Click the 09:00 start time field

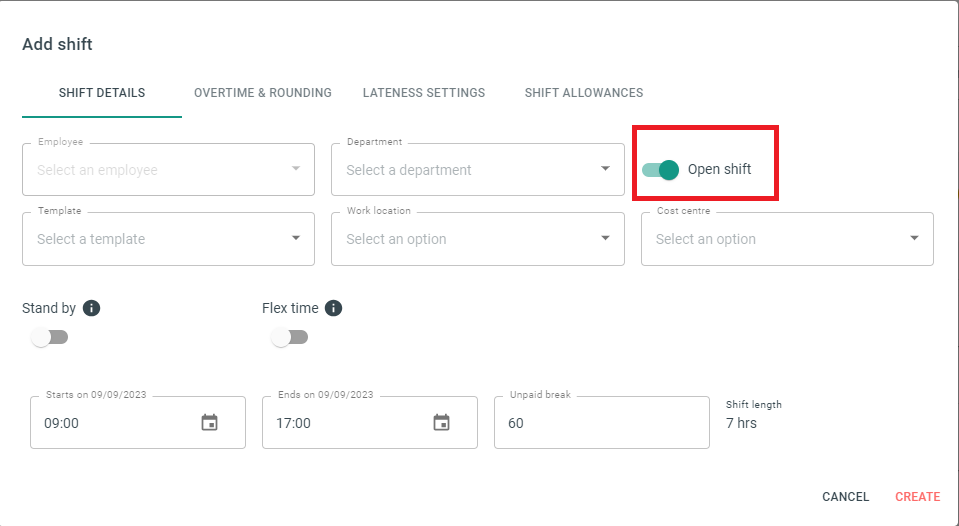138,423
